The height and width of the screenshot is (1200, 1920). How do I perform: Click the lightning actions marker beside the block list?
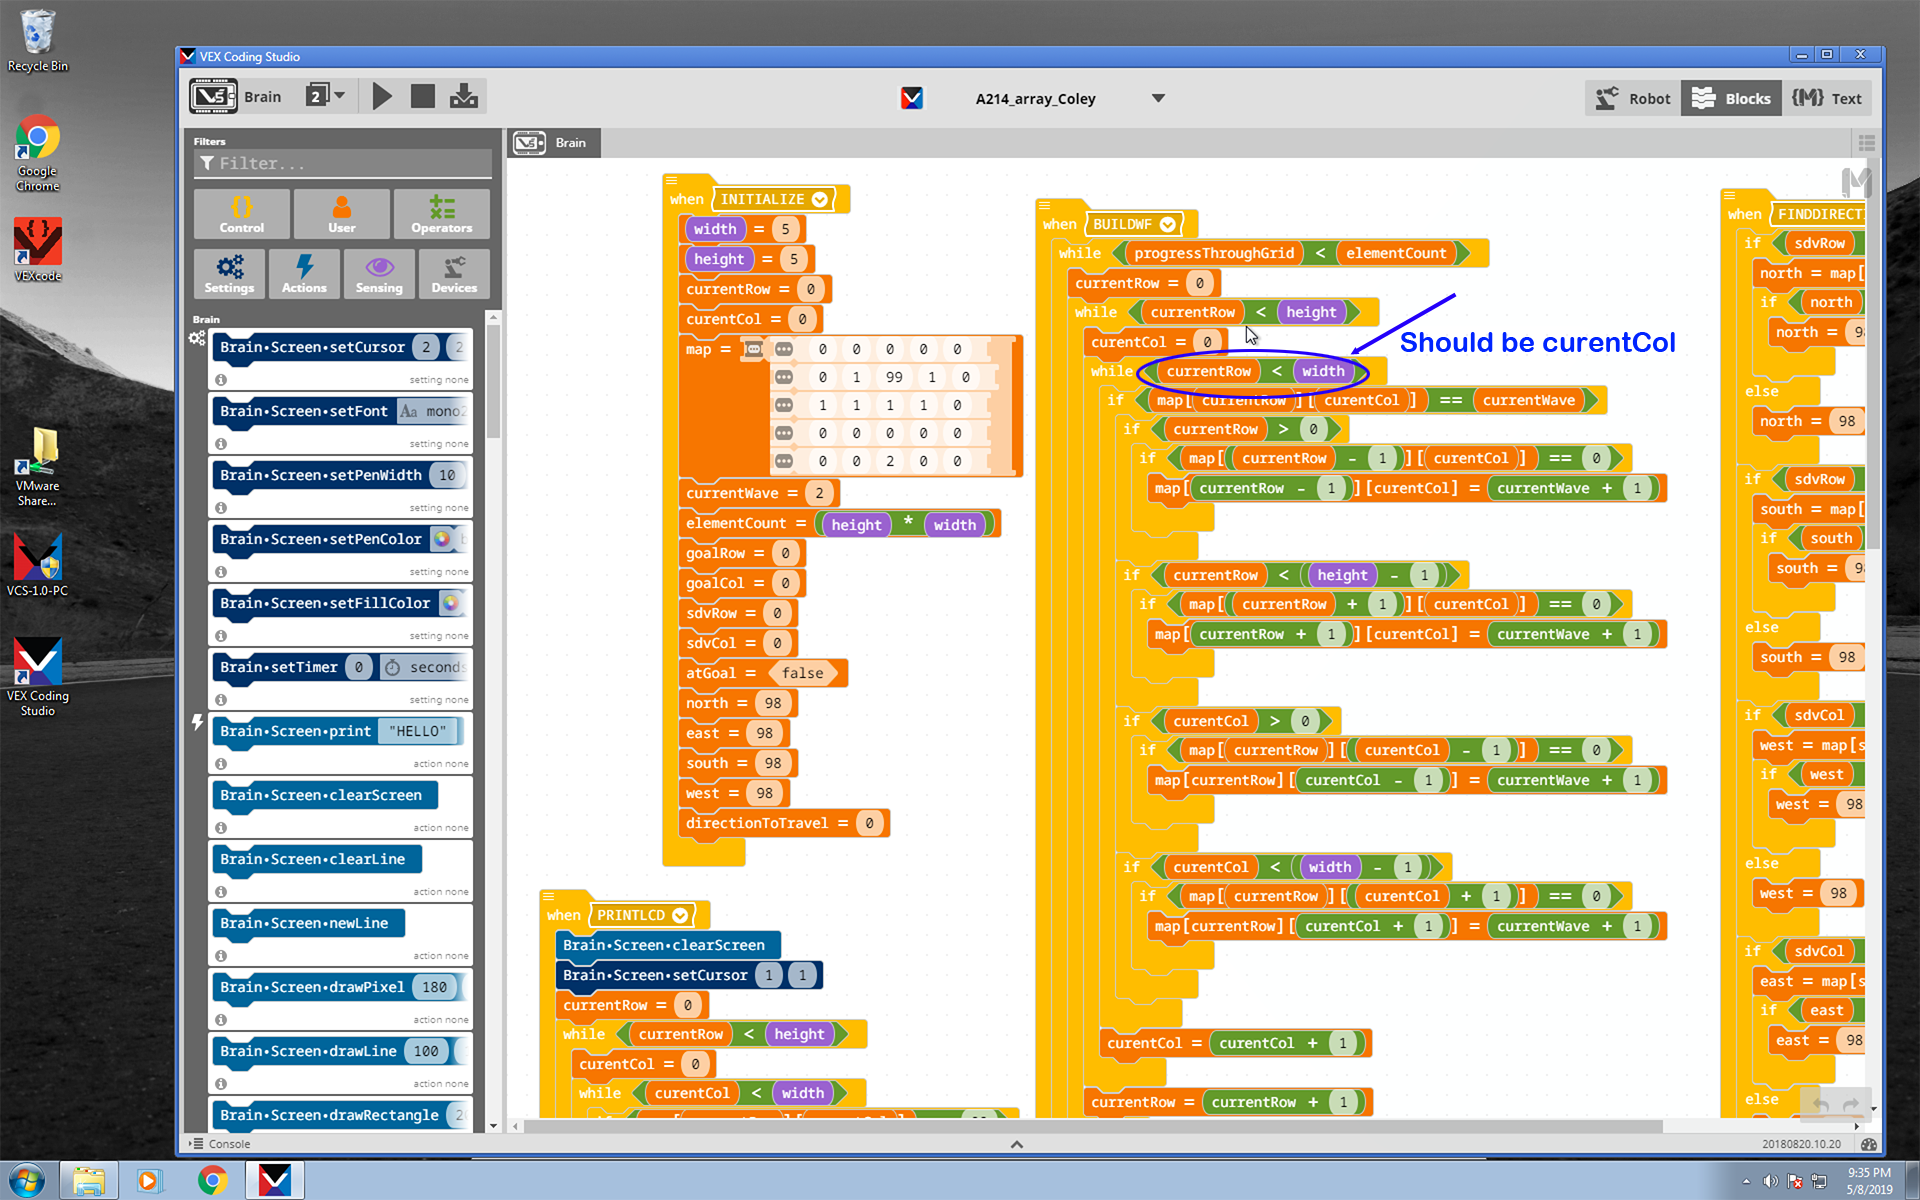pyautogui.click(x=197, y=722)
